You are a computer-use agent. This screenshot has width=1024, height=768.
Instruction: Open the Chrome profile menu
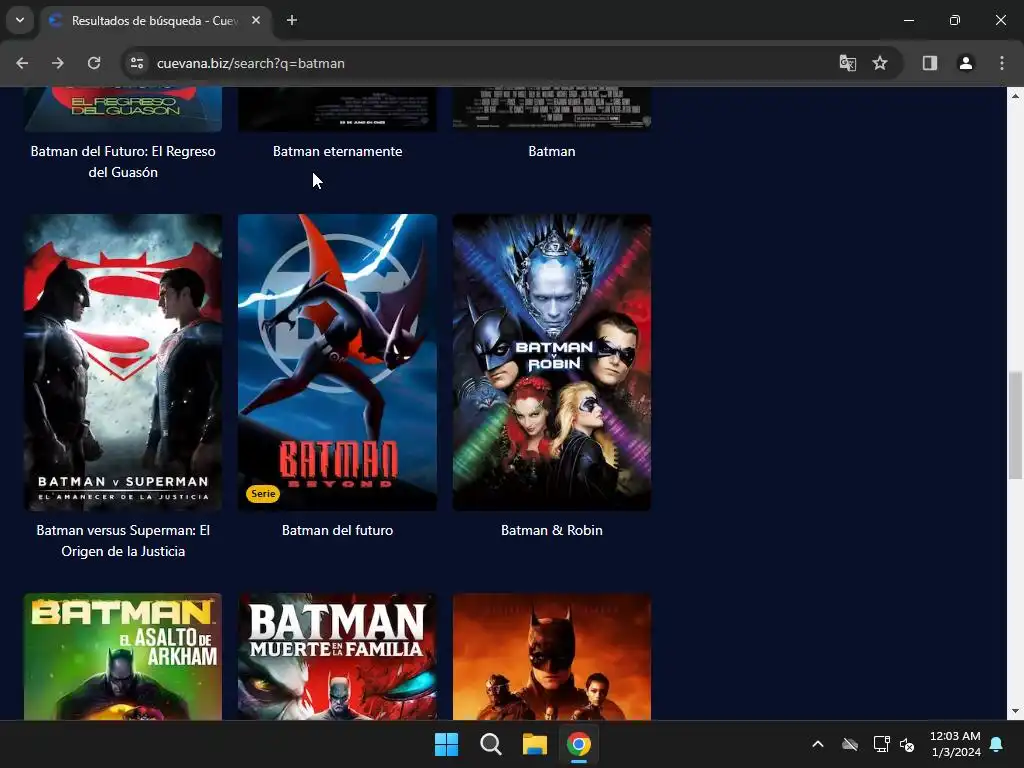pos(966,63)
